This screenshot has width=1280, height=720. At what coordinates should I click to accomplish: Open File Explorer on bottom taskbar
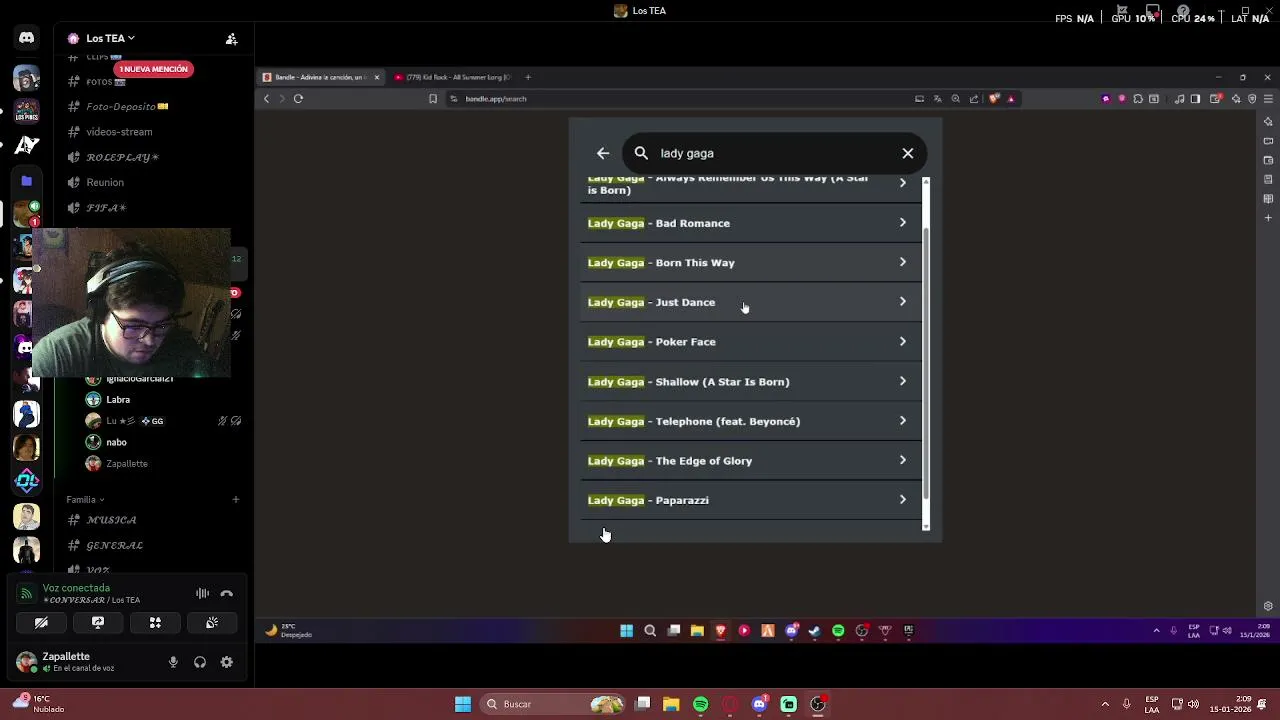tap(671, 704)
